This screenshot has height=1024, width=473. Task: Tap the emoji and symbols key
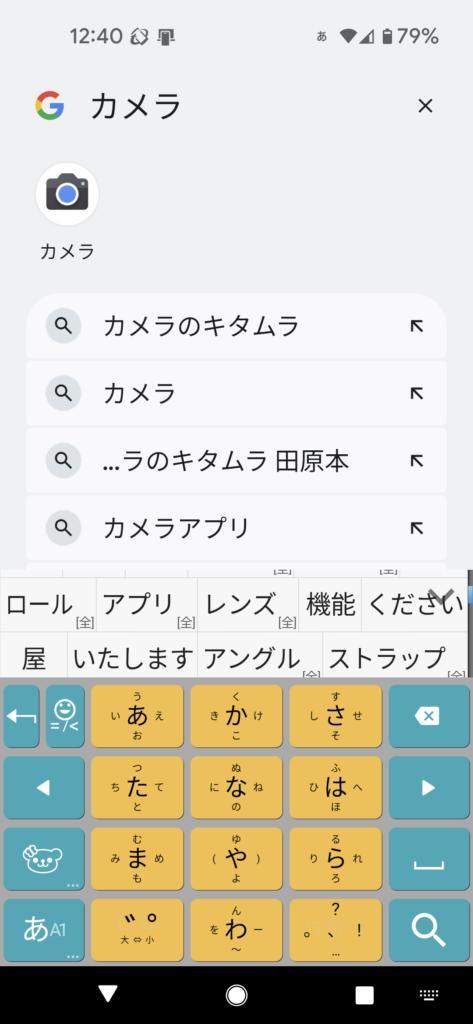(65, 716)
